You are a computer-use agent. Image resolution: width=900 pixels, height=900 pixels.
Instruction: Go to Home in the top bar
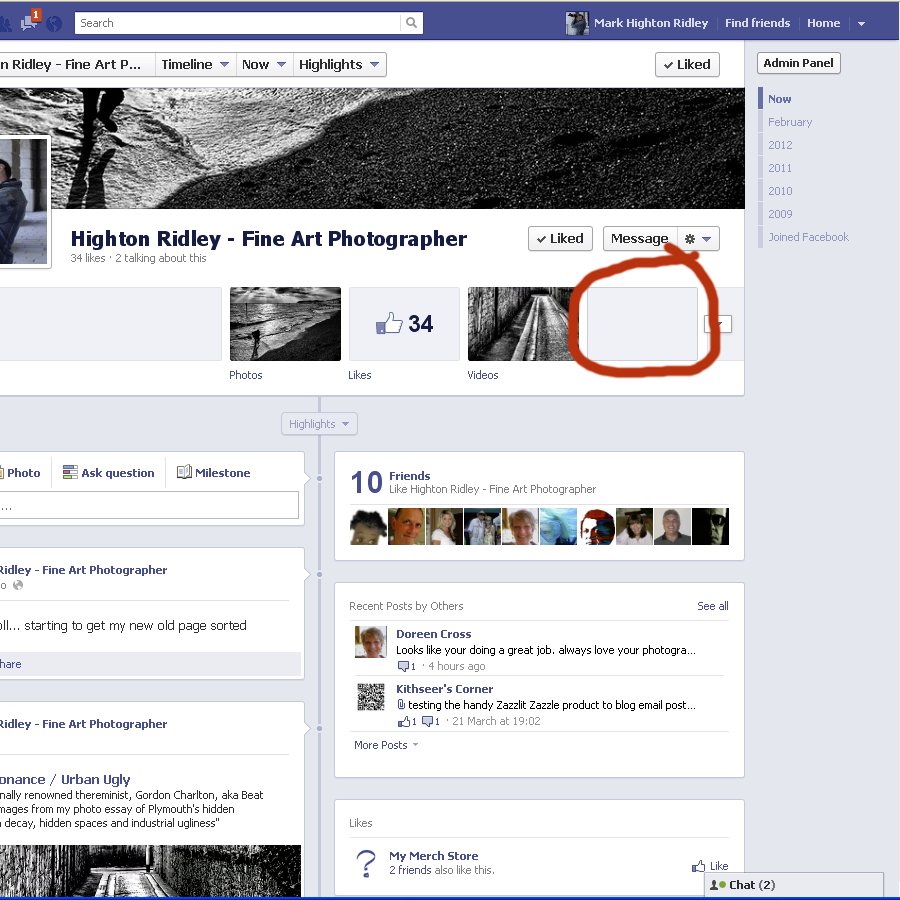(x=823, y=23)
